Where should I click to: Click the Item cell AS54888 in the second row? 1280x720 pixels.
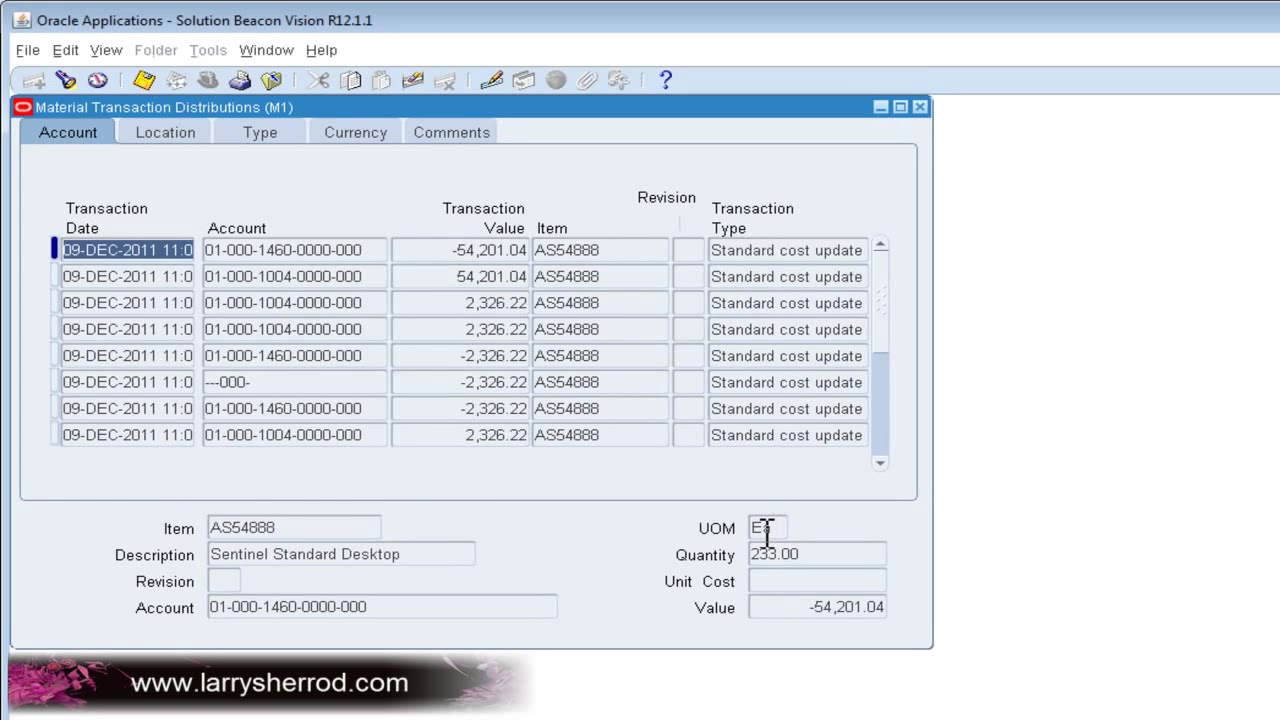click(x=600, y=276)
